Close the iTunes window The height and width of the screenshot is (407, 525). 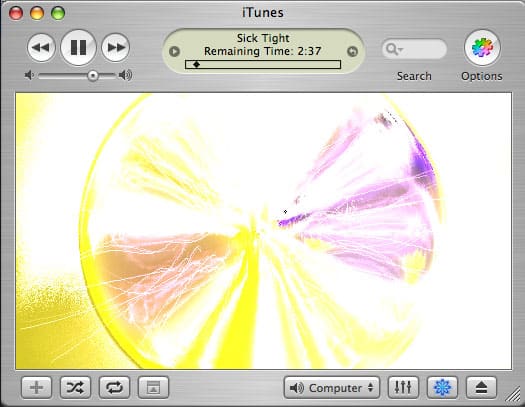pyautogui.click(x=16, y=13)
